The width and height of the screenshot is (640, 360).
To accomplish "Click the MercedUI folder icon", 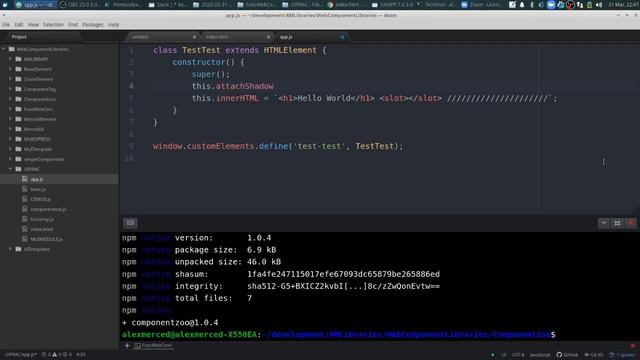I will (x=18, y=129).
